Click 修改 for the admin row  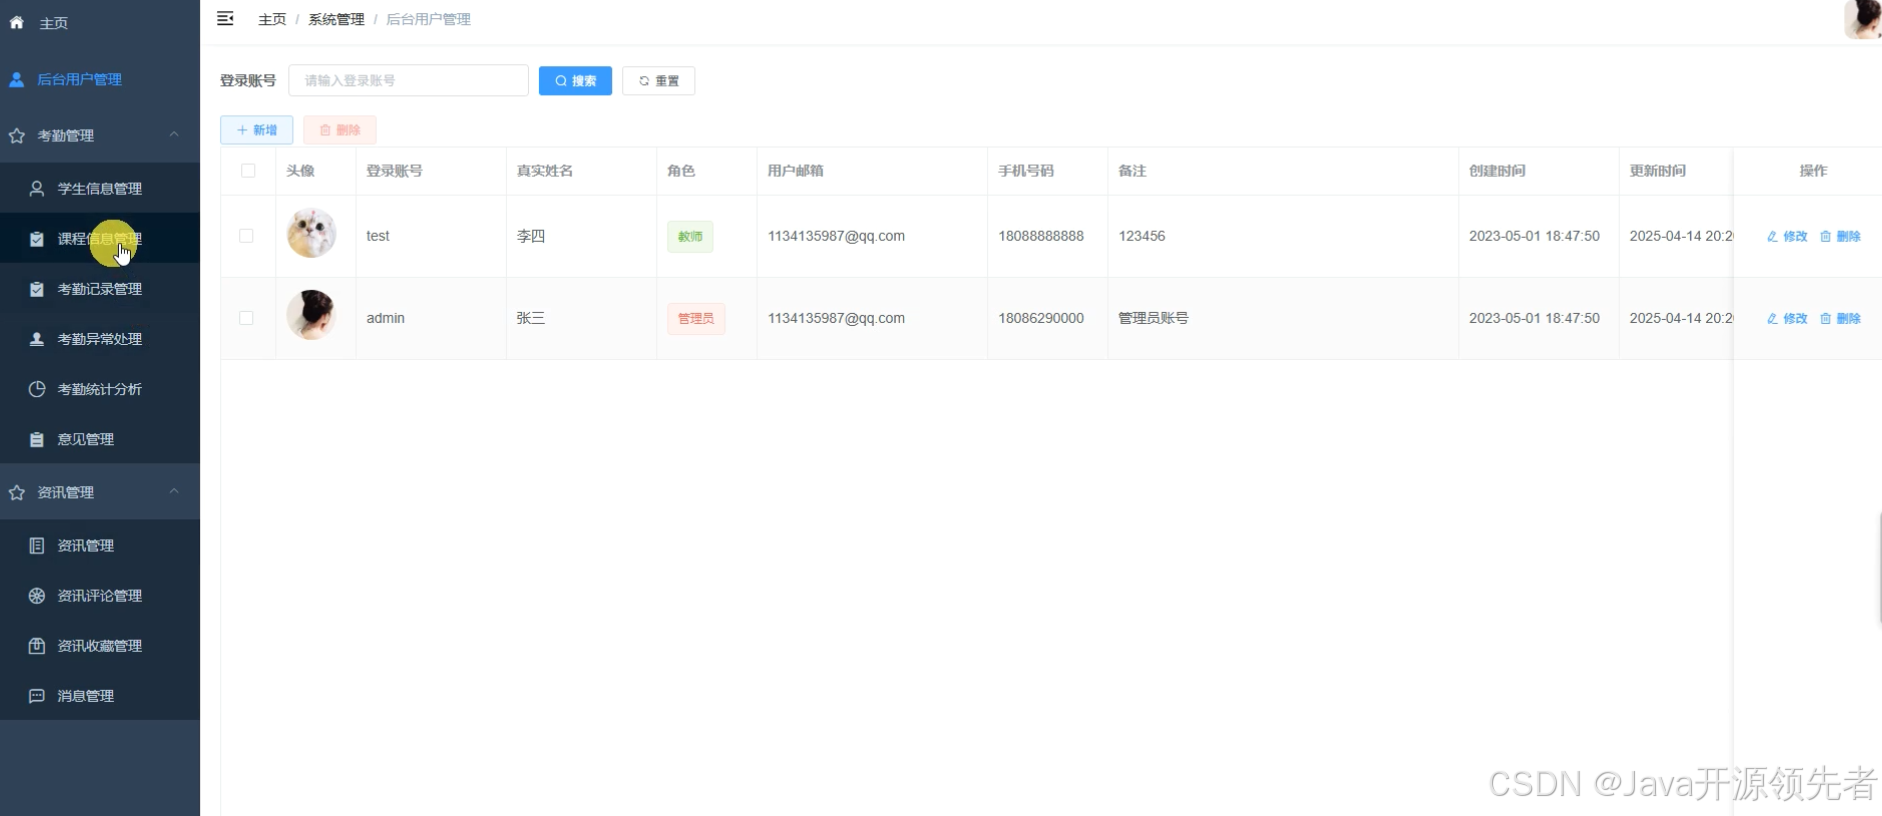1787,318
